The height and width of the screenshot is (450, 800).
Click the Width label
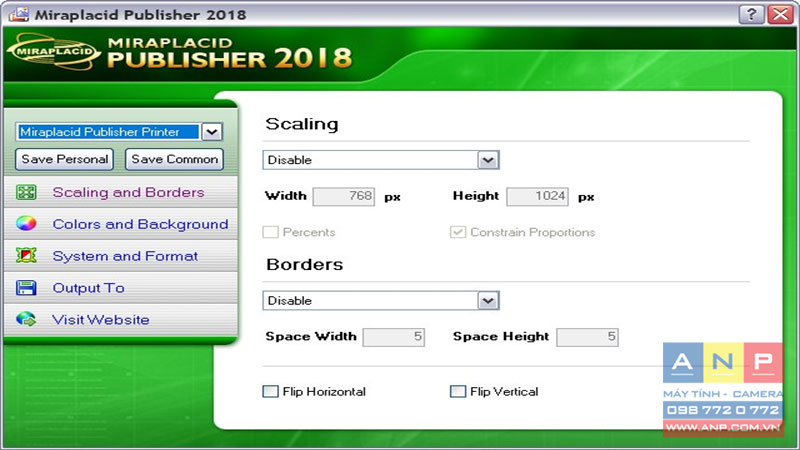coord(286,196)
